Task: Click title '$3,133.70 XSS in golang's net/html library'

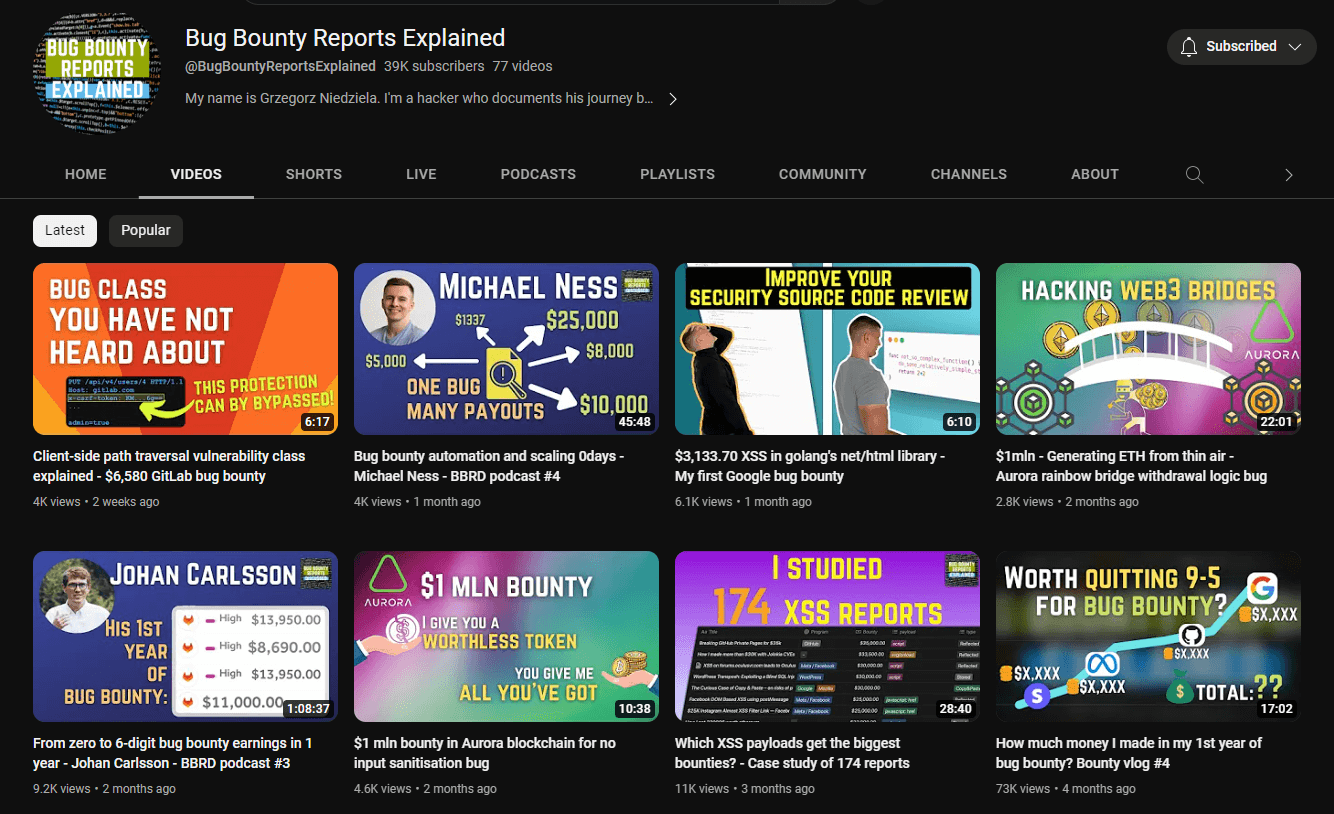Action: pyautogui.click(x=810, y=466)
